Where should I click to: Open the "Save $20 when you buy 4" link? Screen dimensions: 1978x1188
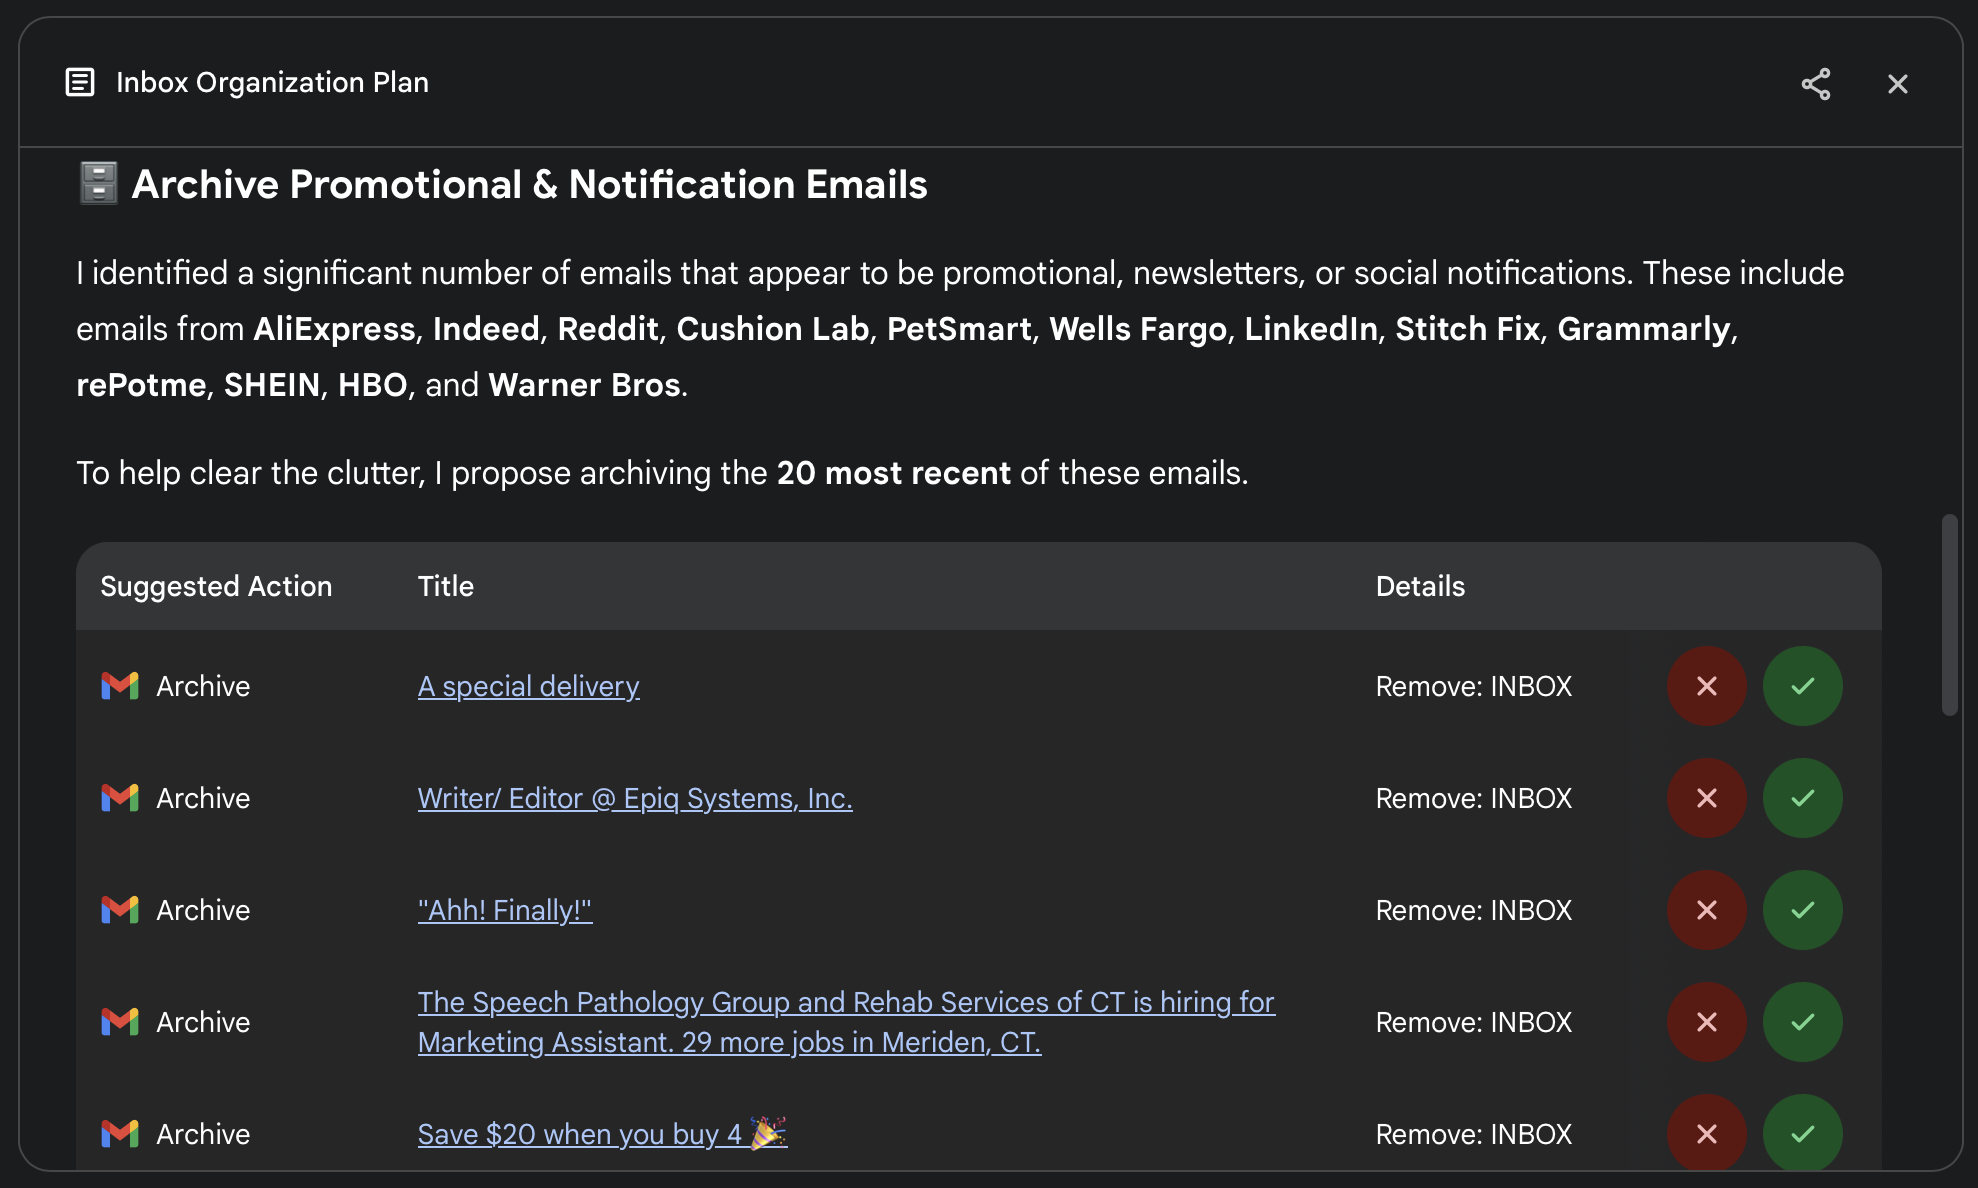(x=601, y=1134)
